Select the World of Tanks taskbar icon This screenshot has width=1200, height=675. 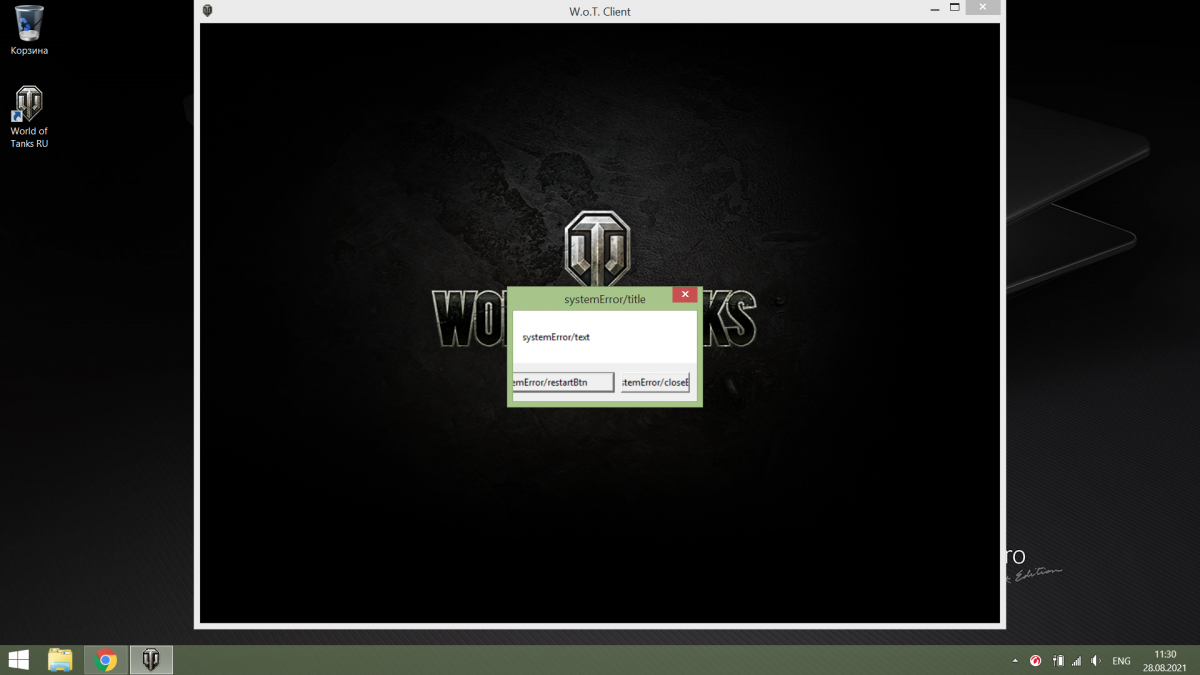click(x=151, y=660)
